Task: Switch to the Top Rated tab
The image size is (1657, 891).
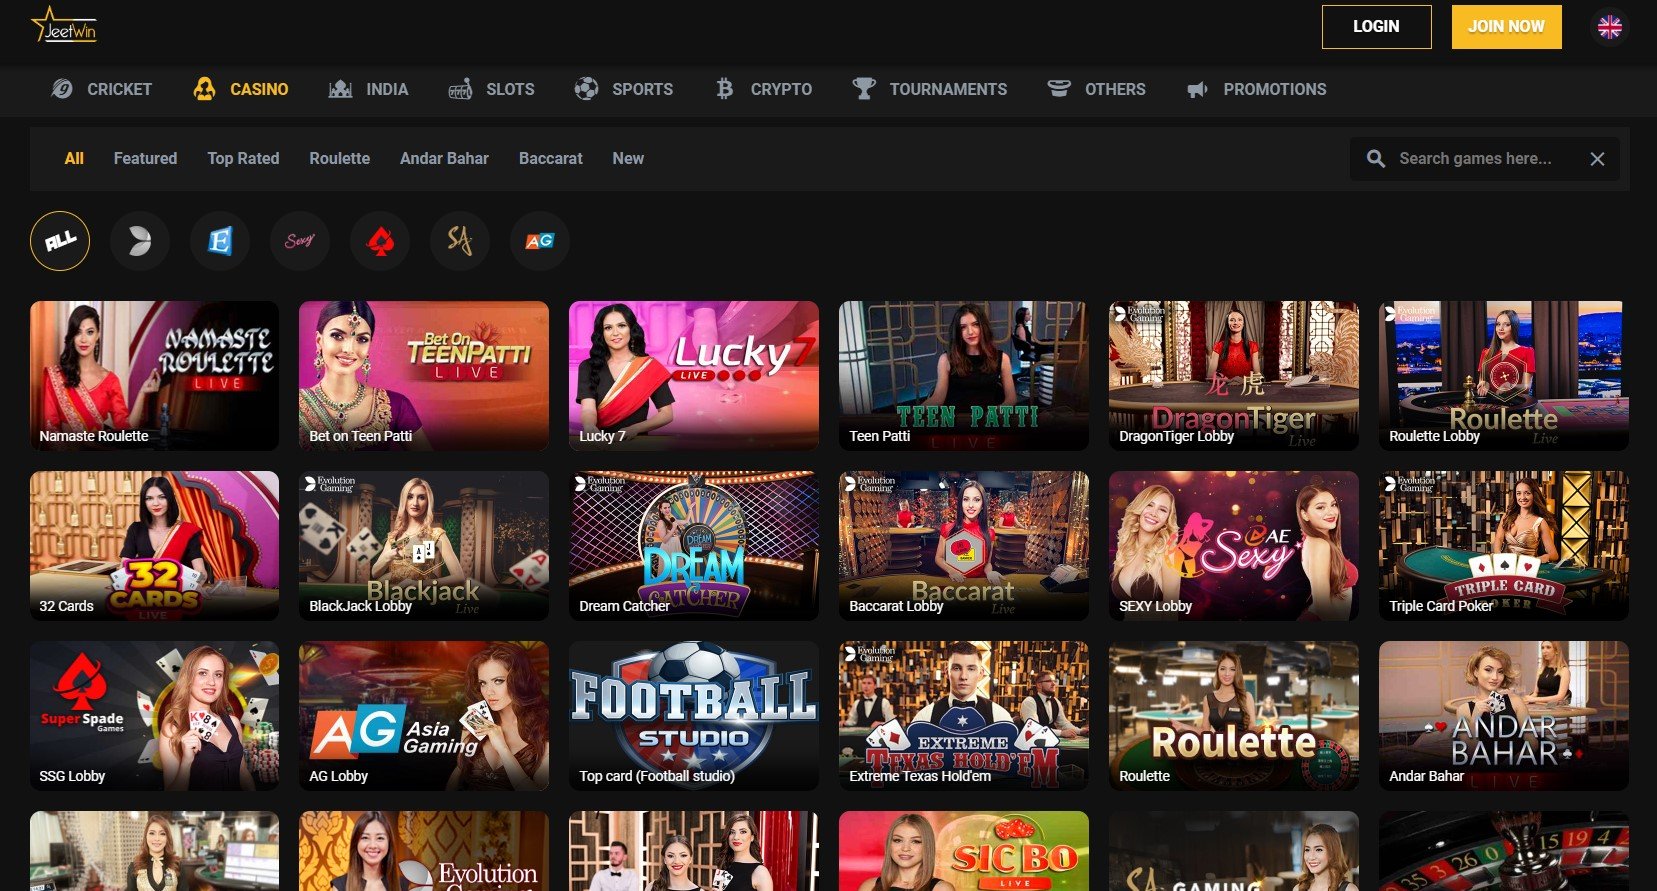Action: 243,158
